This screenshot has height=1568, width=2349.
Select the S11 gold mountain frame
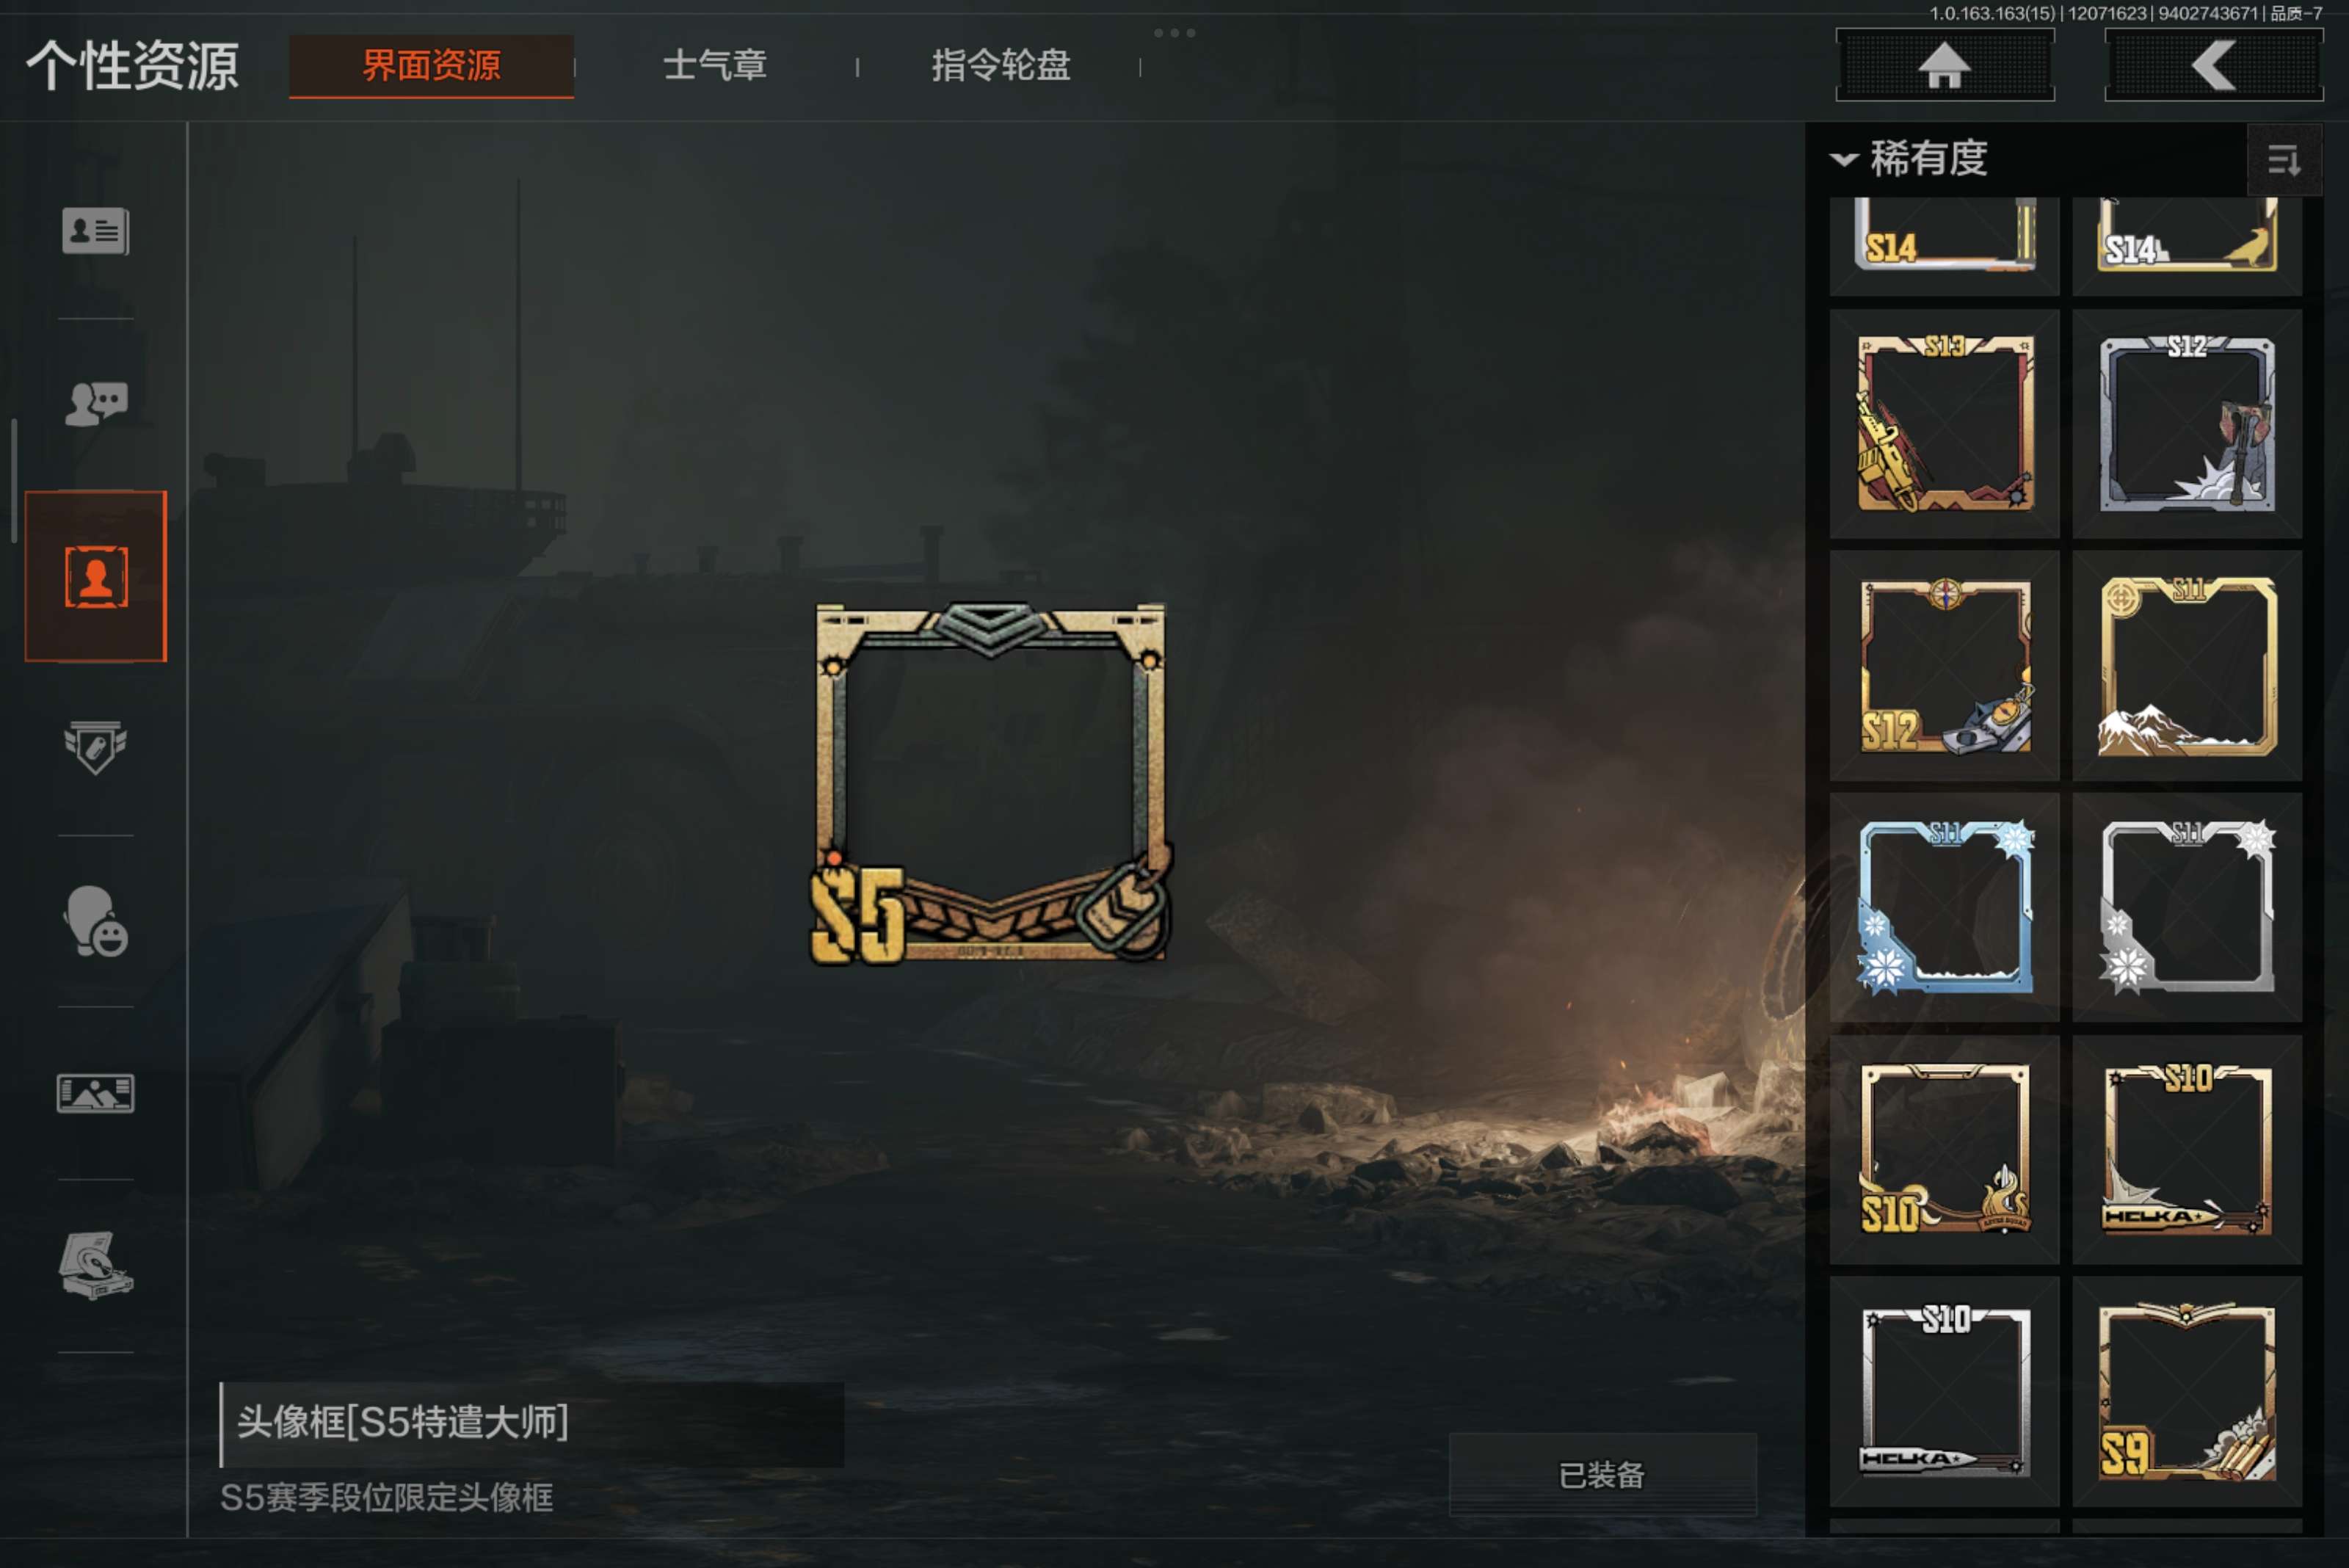[2187, 665]
